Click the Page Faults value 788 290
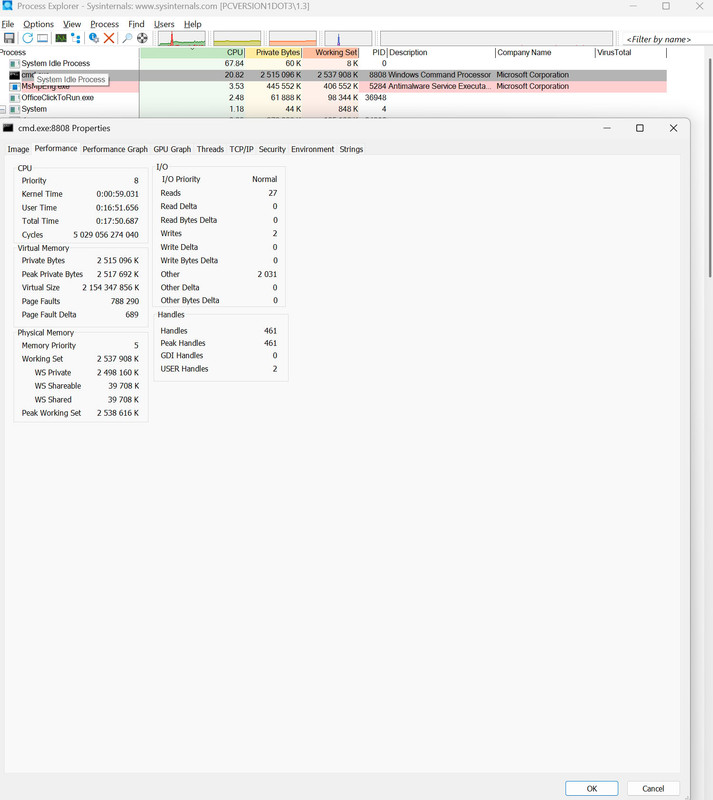 click(125, 301)
